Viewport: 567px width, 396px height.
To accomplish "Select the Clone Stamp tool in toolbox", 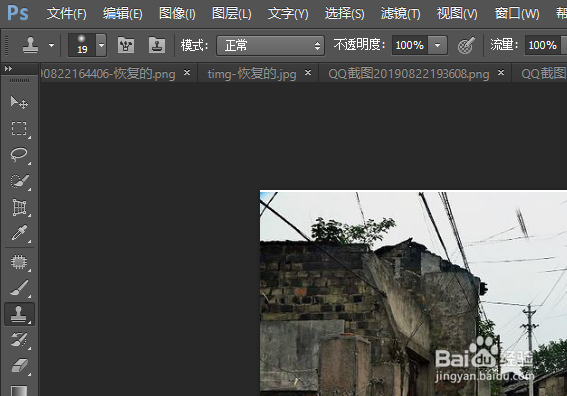I will click(19, 314).
